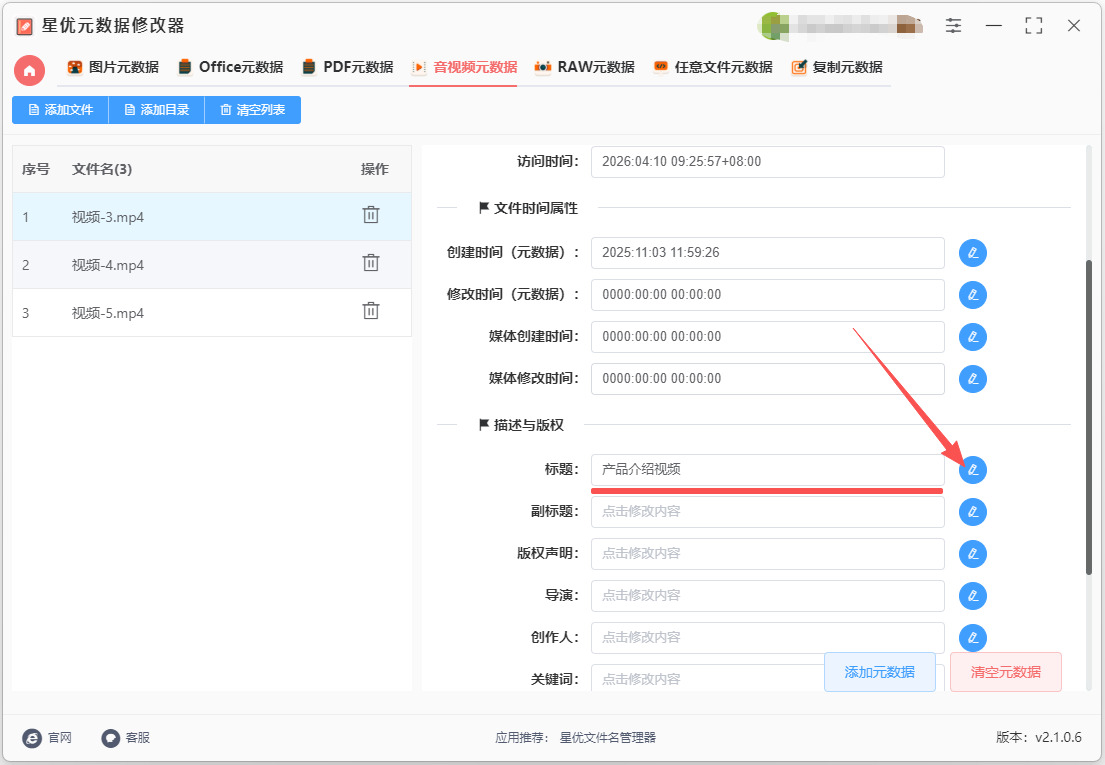Click 媒体修改时间 value field
This screenshot has height=765, width=1105.
[767, 378]
